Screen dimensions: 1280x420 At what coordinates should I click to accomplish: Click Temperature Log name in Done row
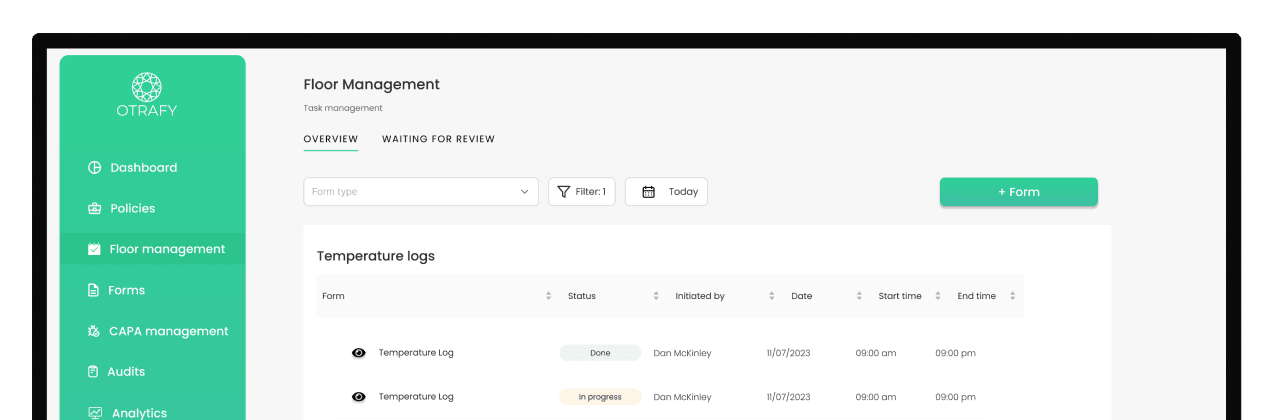(x=416, y=353)
